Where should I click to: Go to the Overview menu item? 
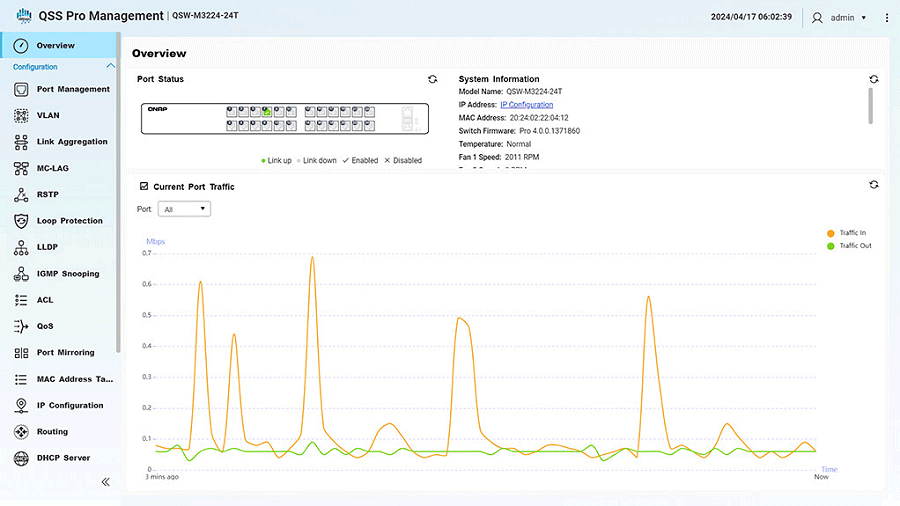tap(56, 46)
